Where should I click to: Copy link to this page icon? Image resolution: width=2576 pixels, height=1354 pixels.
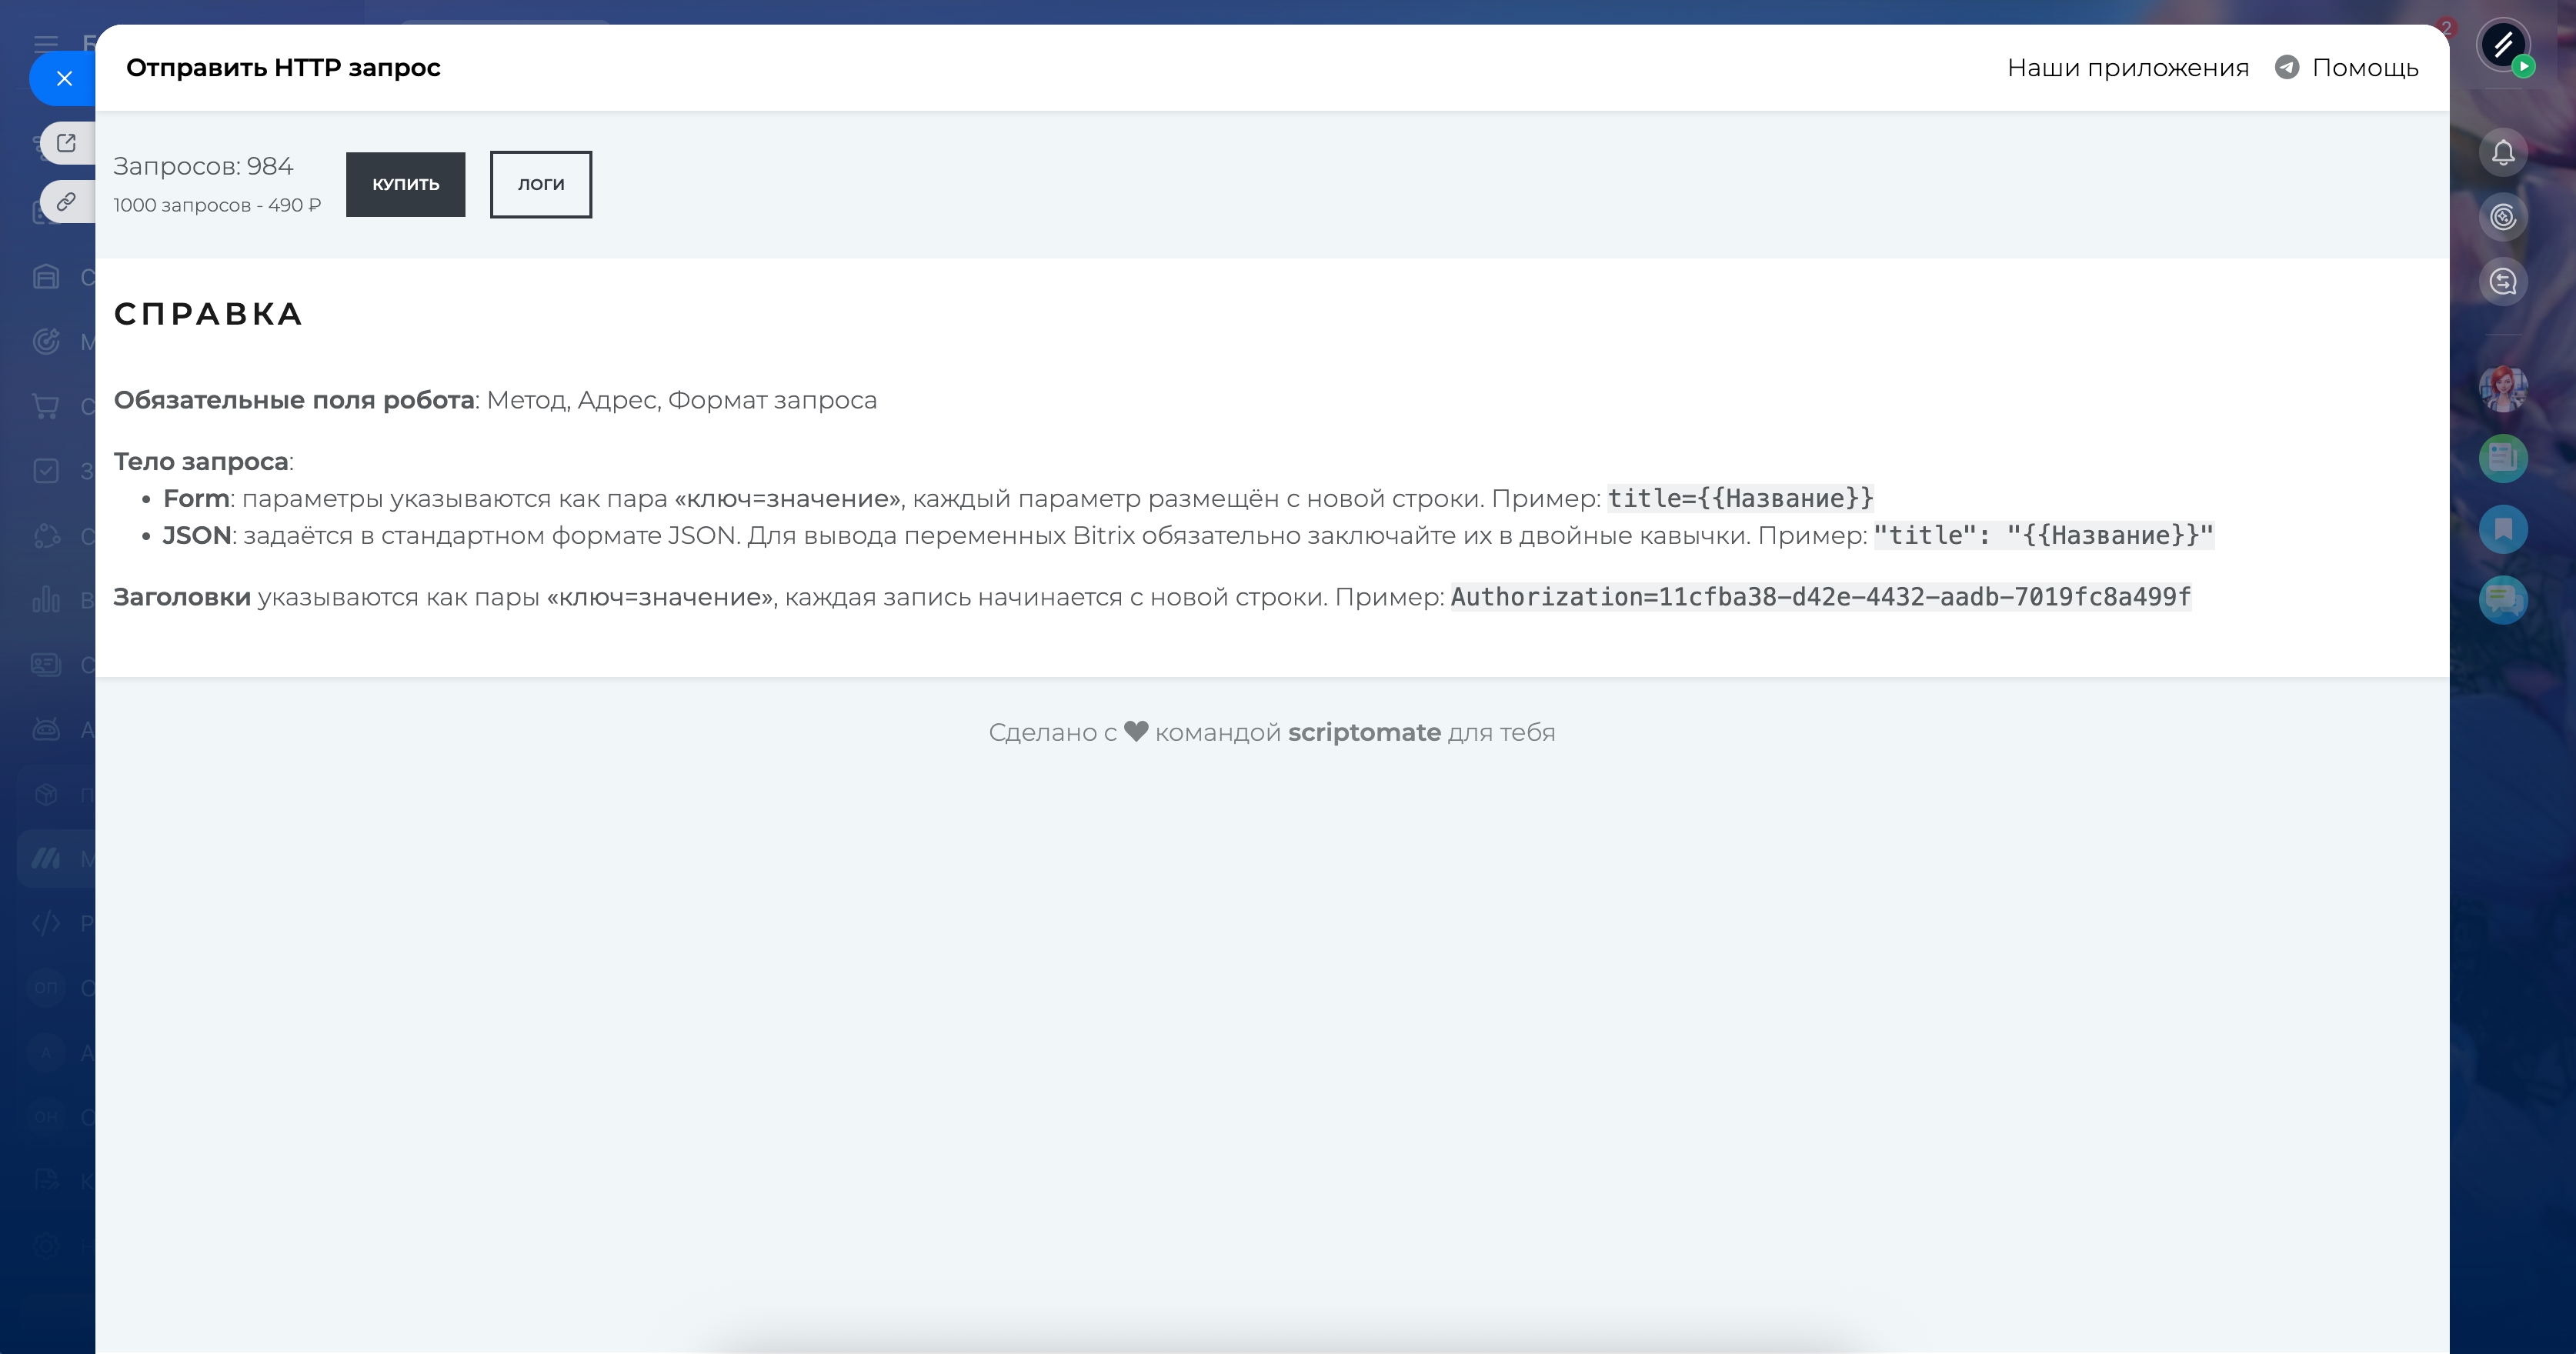[x=66, y=202]
